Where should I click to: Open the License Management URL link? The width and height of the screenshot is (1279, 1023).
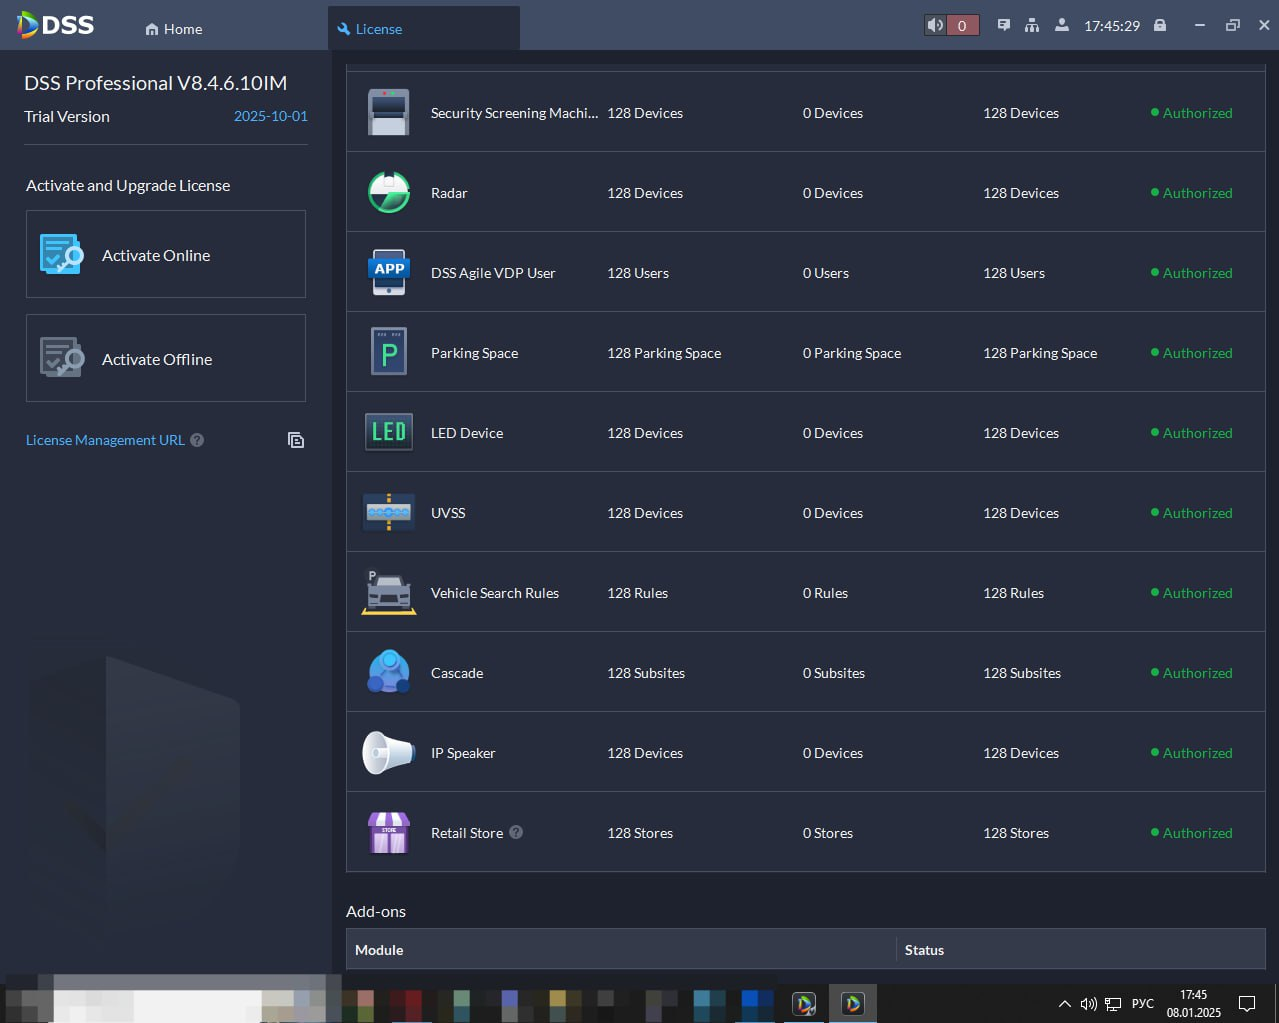point(105,440)
